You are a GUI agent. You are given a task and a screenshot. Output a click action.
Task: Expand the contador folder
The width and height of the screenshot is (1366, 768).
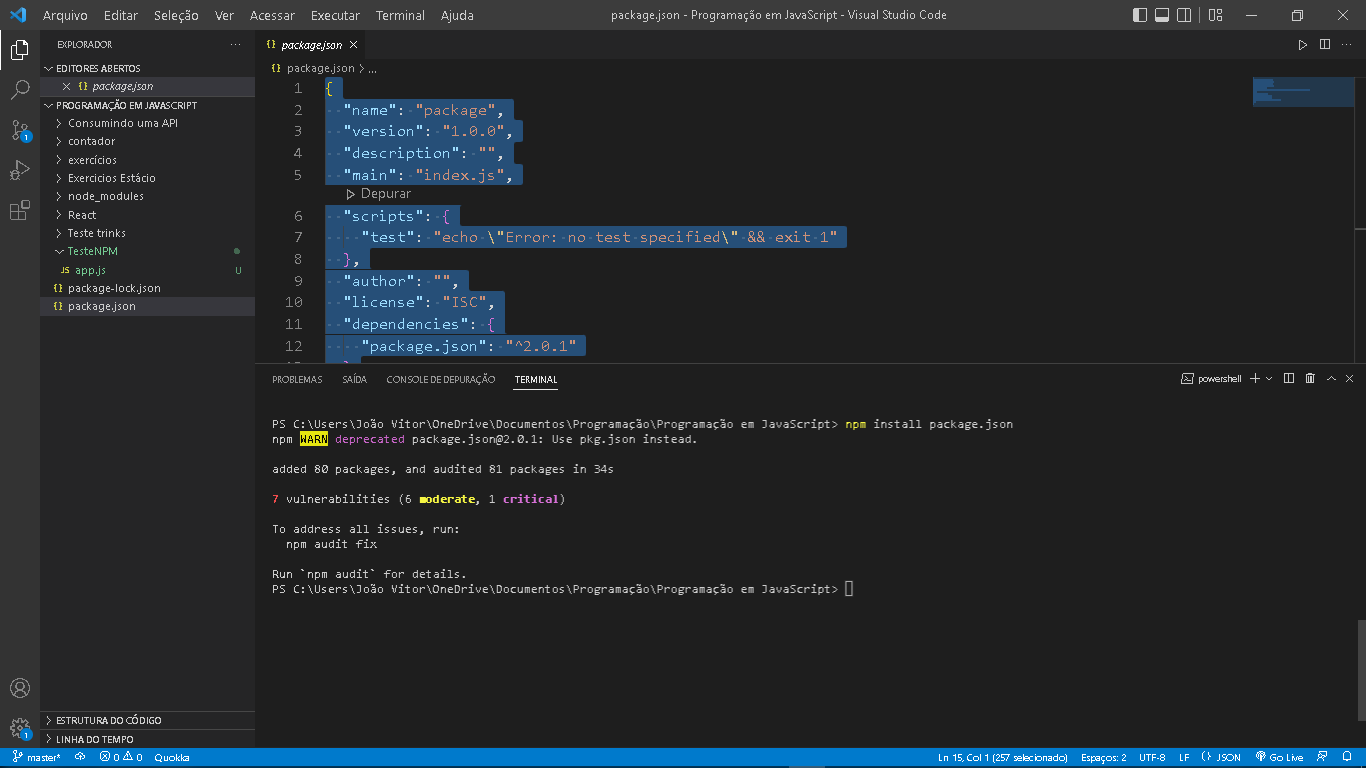pos(147,141)
